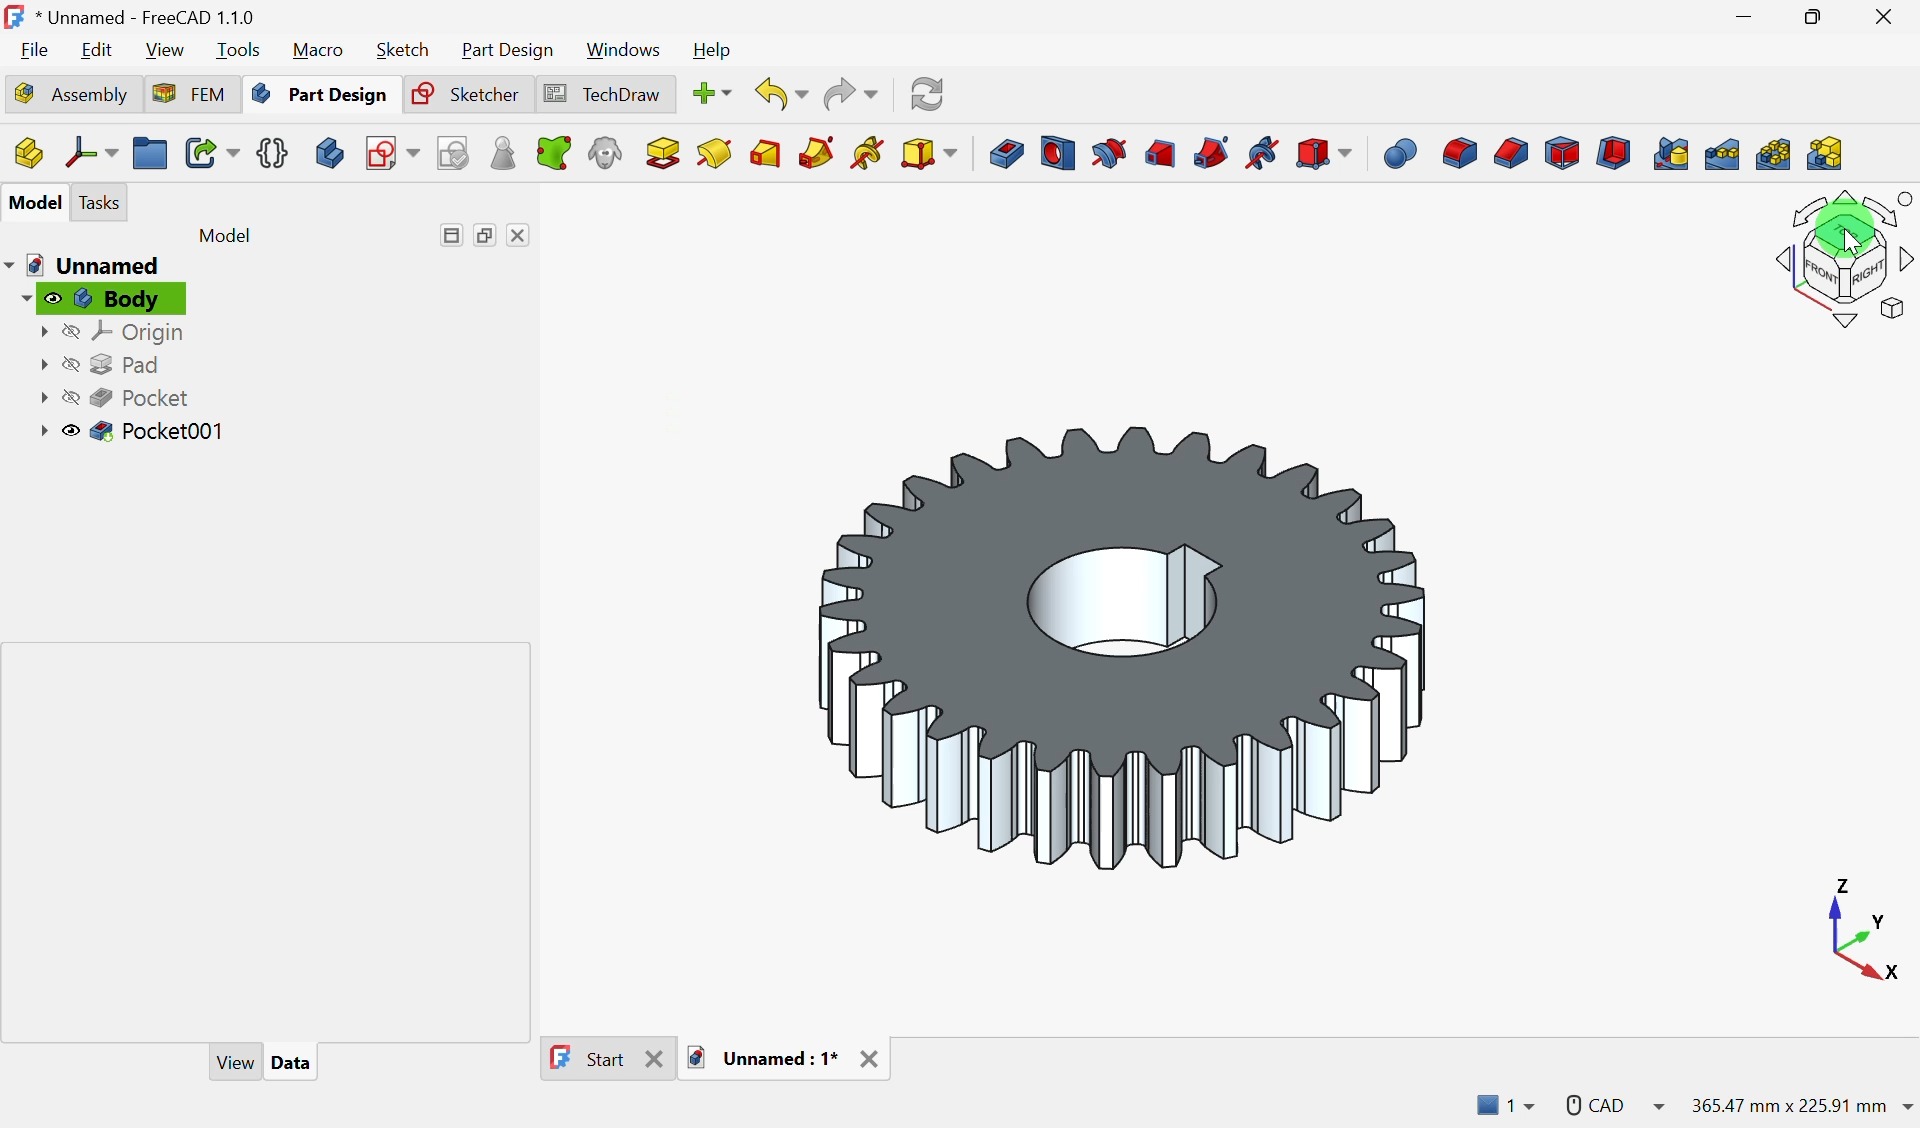The image size is (1920, 1128).
Task: Switch to the Tasks tab
Action: pos(101,203)
